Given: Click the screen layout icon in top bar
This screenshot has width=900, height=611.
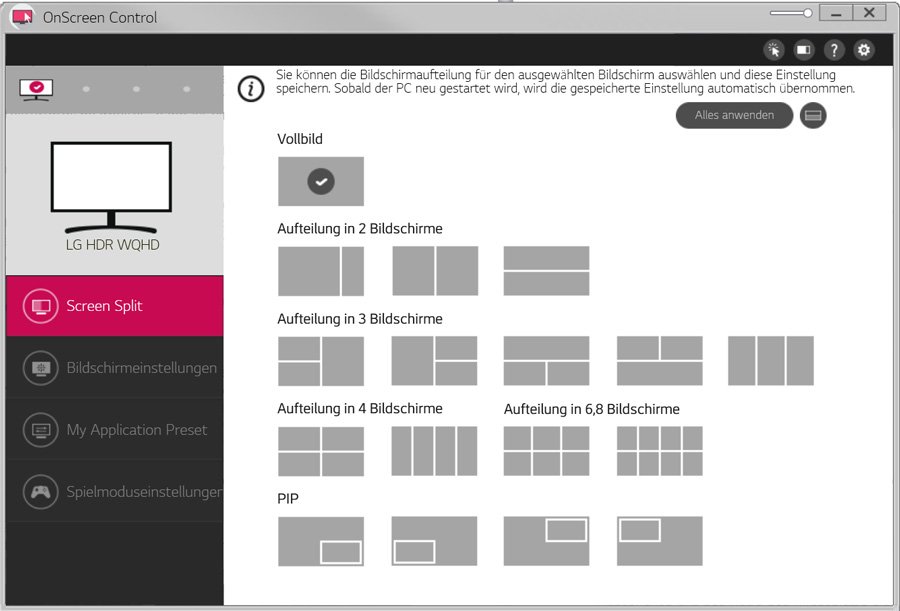Looking at the screenshot, I should [804, 50].
